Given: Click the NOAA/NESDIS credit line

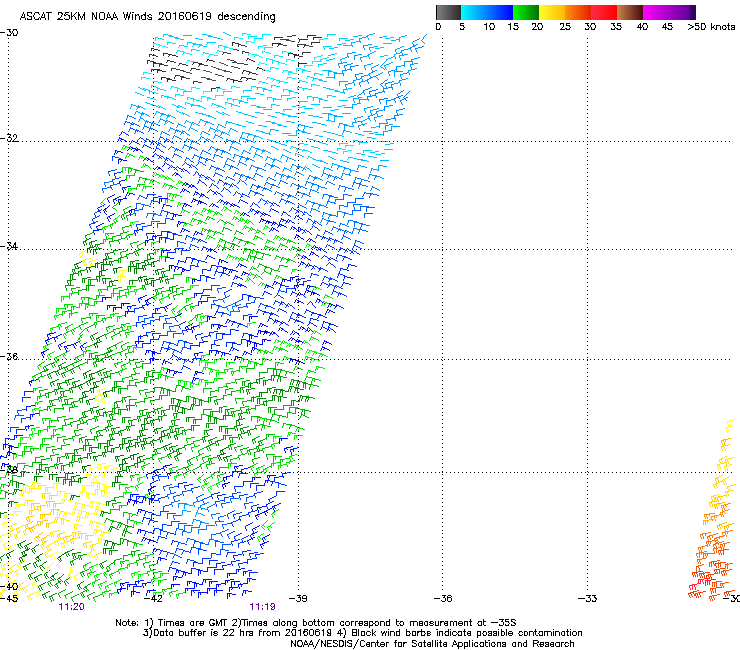Looking at the screenshot, I should point(432,644).
